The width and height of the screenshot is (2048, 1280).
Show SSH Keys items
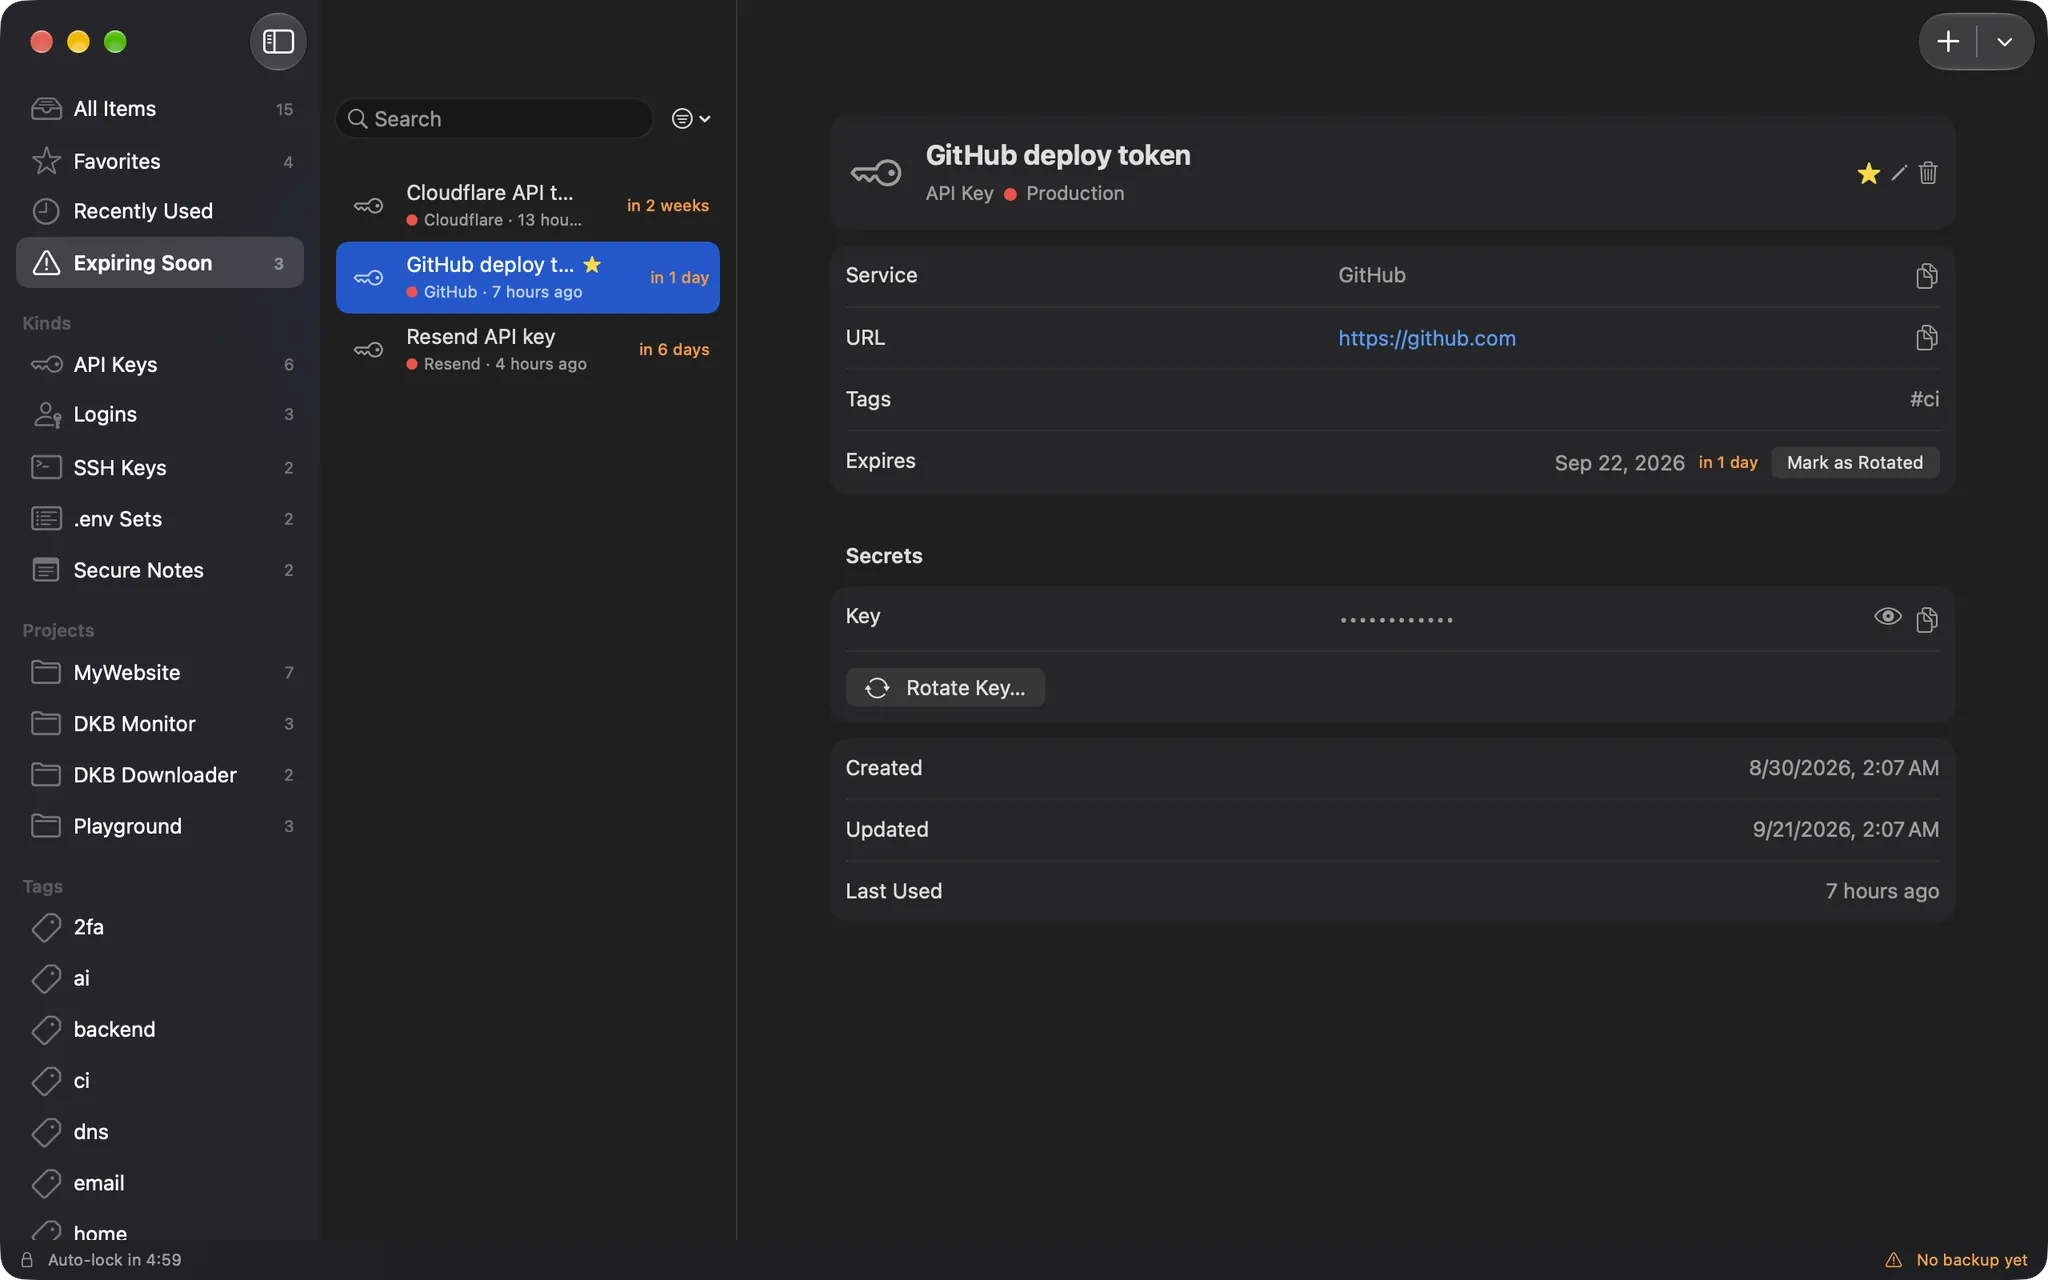click(160, 467)
